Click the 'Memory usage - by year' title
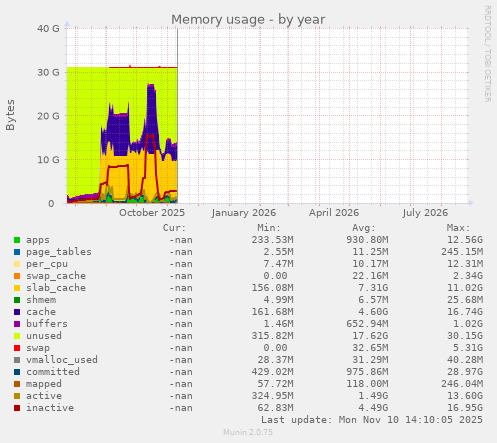 click(x=248, y=20)
